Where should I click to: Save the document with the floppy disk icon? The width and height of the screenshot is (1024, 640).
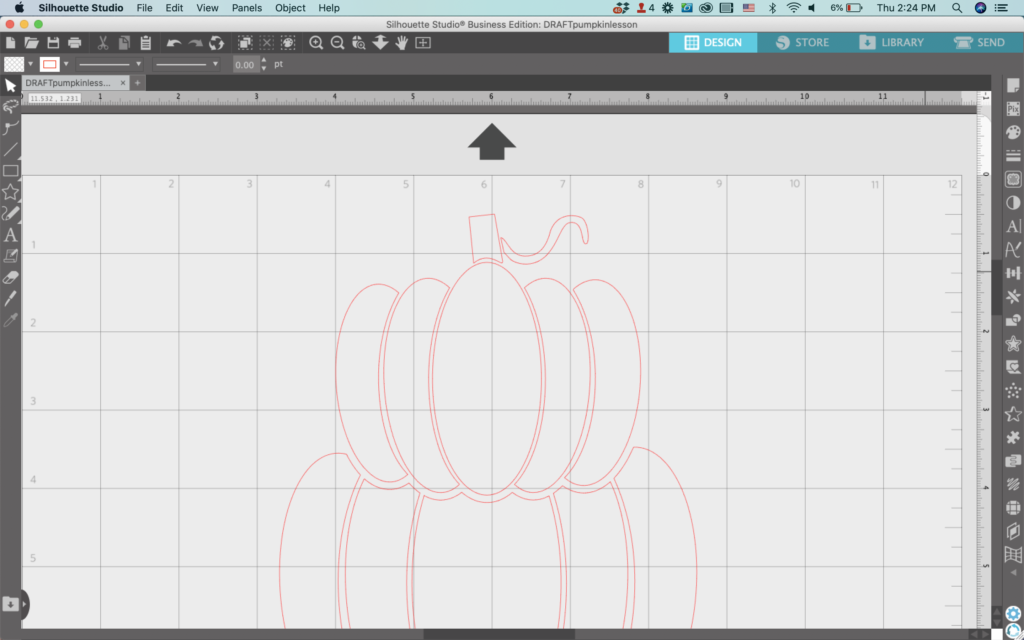(x=53, y=43)
